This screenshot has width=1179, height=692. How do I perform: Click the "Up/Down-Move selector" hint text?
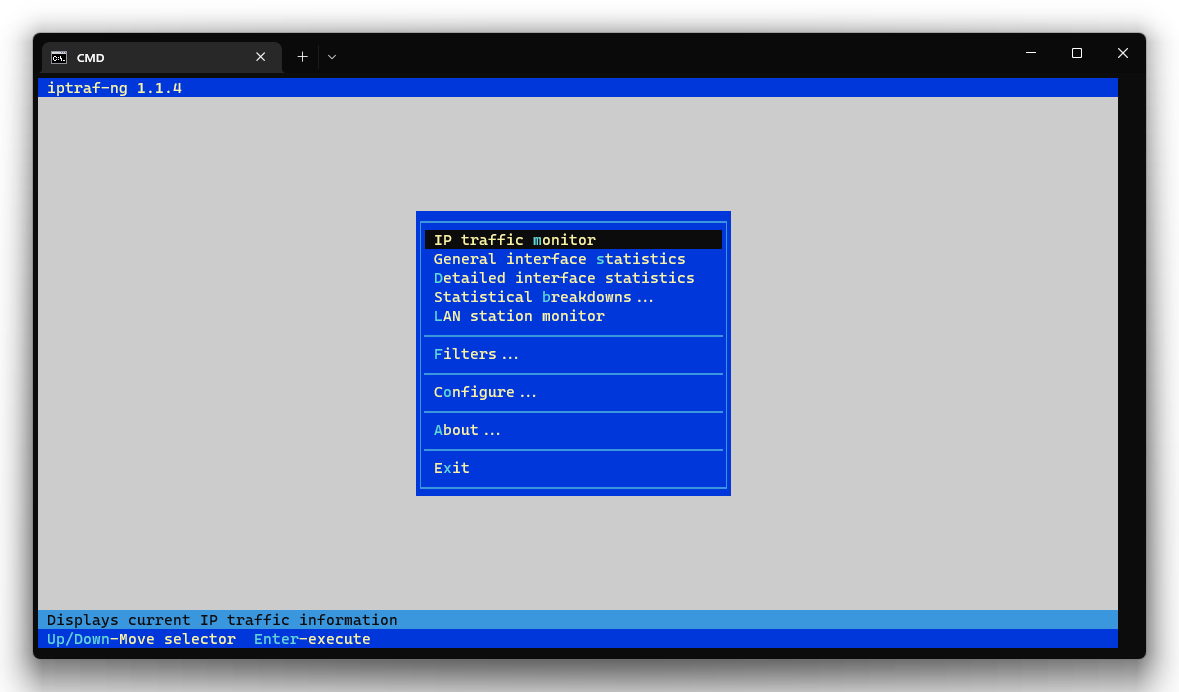coord(140,639)
